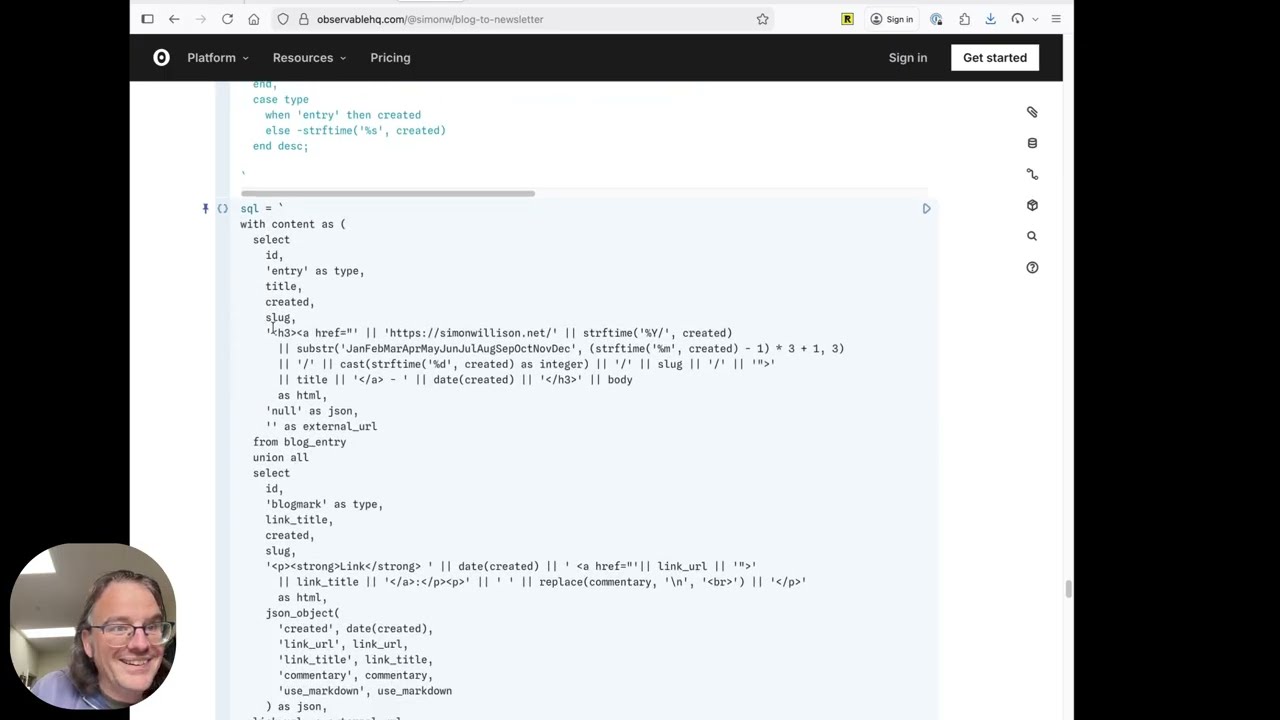Open the browser sidebar panel icon
Viewport: 1280px width, 720px height.
[x=147, y=19]
